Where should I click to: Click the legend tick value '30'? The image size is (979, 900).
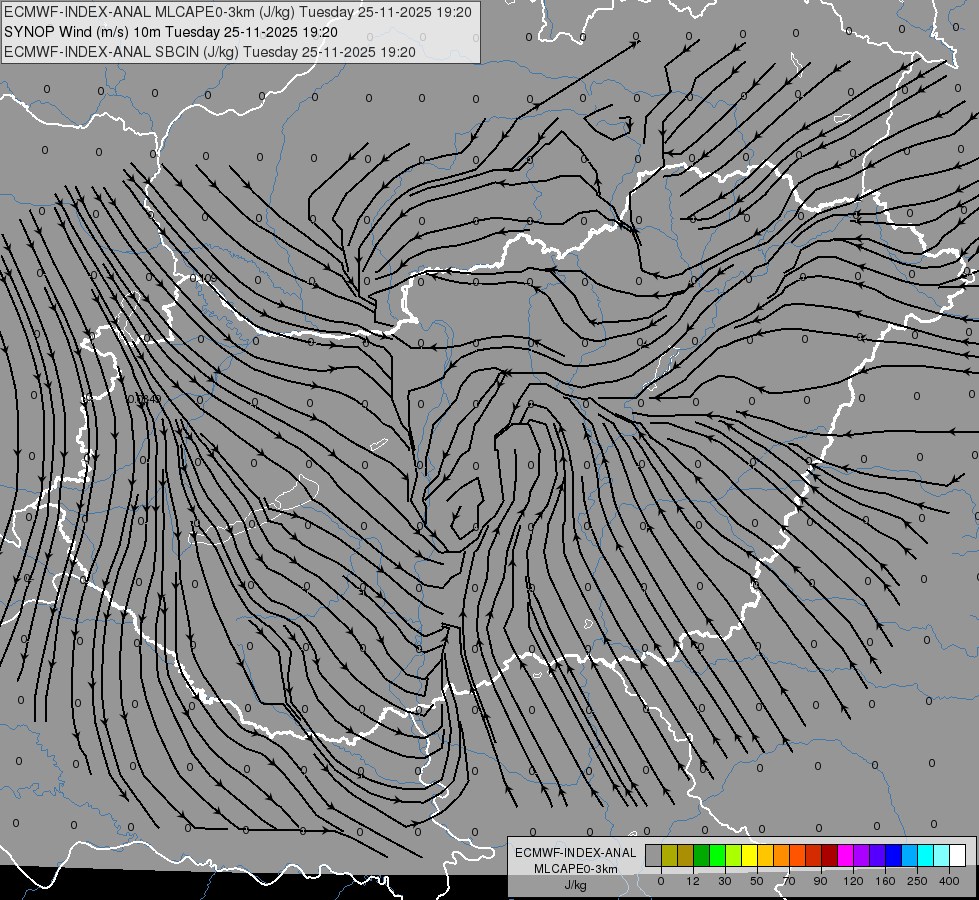(x=725, y=881)
